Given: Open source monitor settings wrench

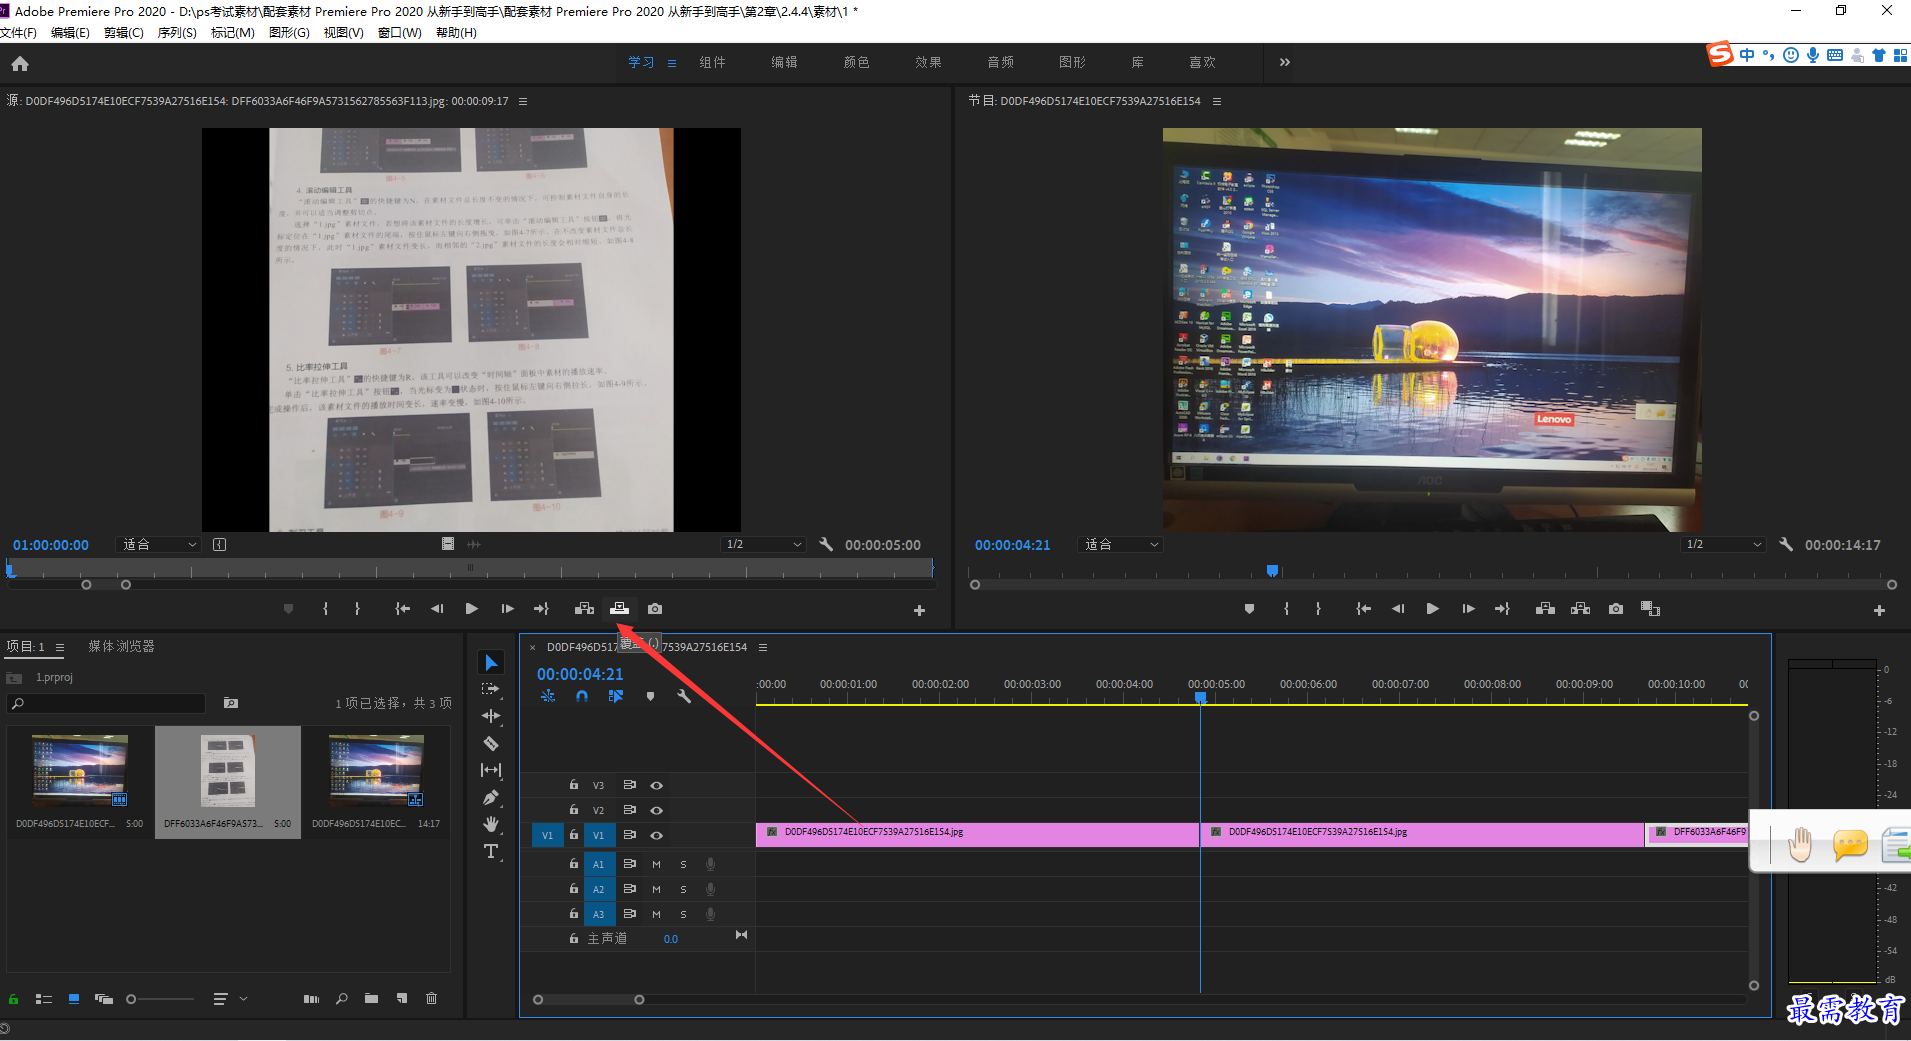Looking at the screenshot, I should (826, 544).
